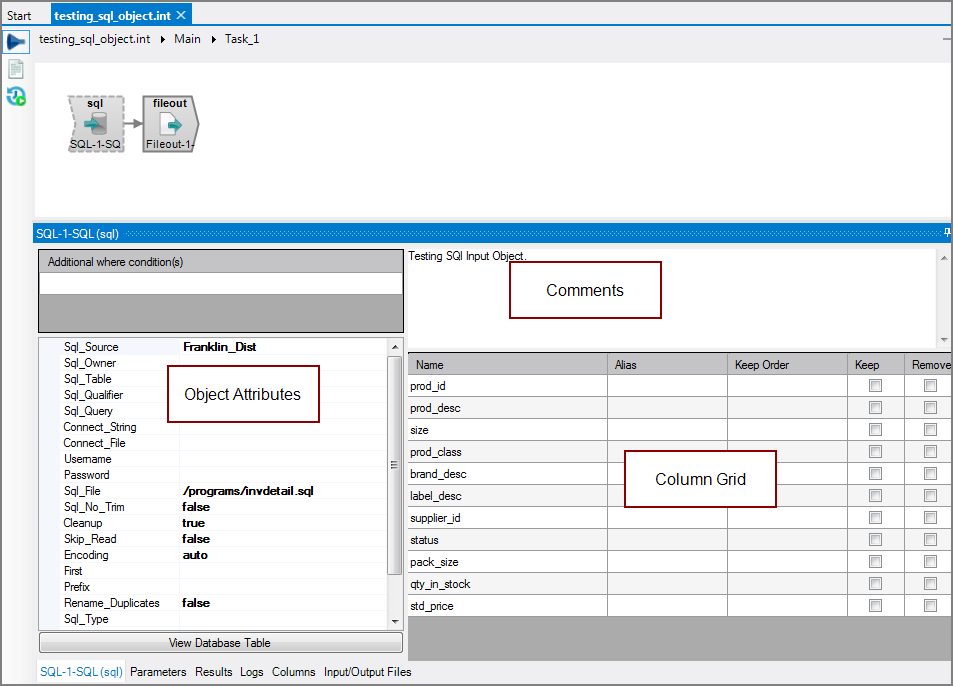Viewport: 953px width, 686px height.
Task: Open the report document icon in left sidebar
Action: (x=15, y=68)
